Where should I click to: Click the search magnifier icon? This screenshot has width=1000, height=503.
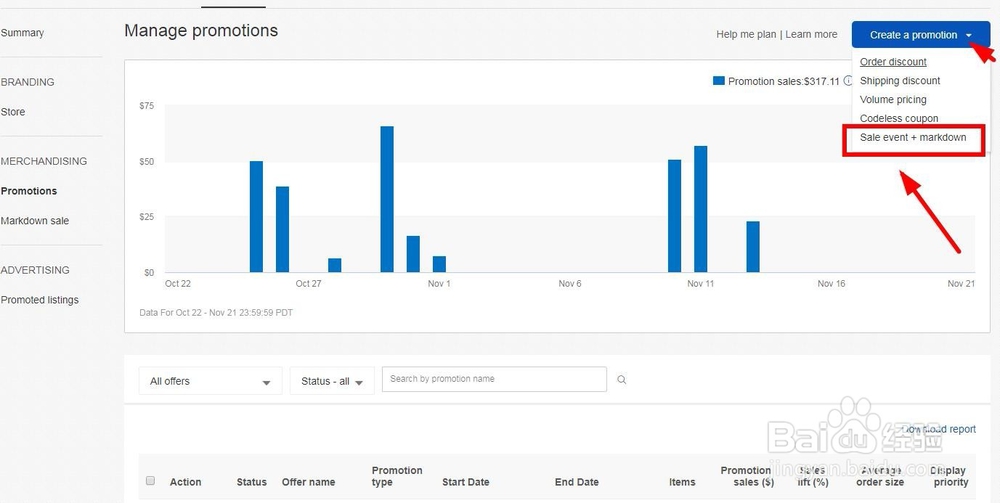621,380
